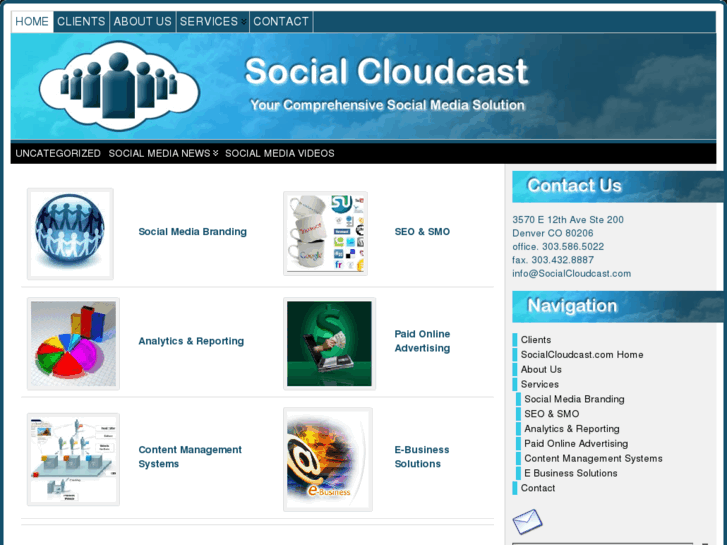Open sidebar Social Media Branding link
The image size is (727, 545).
(574, 399)
